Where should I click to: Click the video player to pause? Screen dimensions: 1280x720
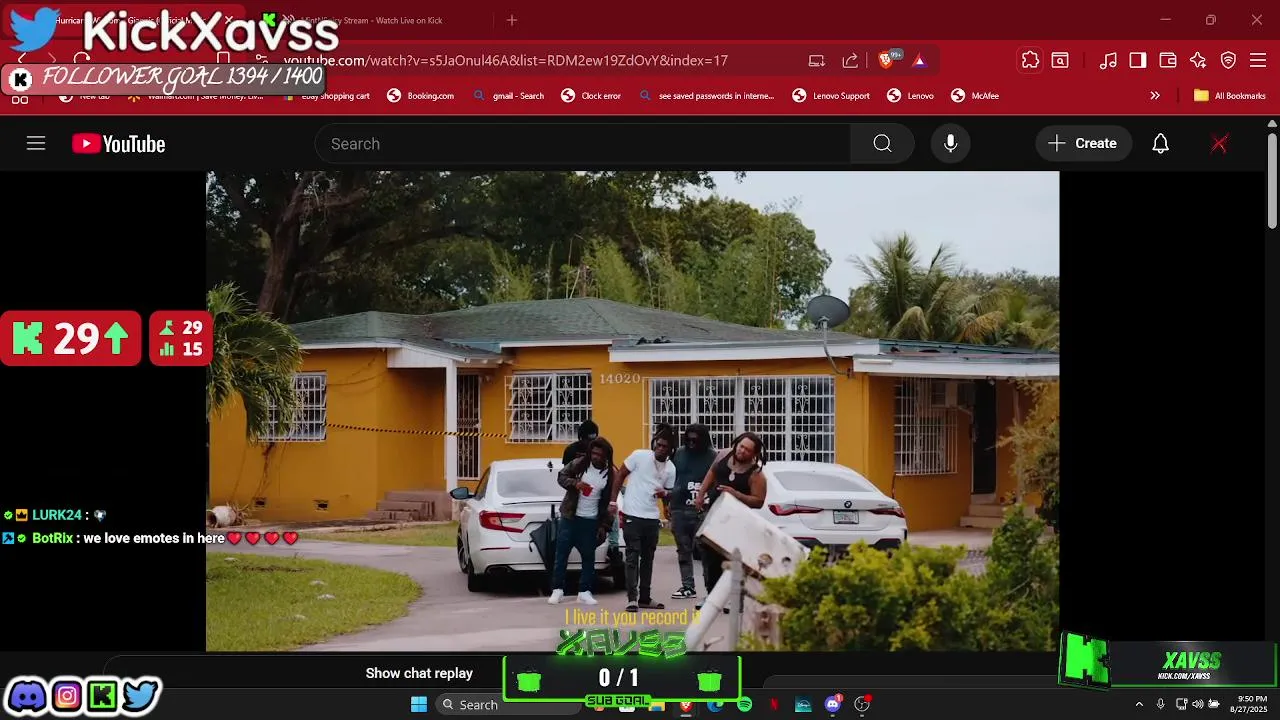[x=632, y=411]
